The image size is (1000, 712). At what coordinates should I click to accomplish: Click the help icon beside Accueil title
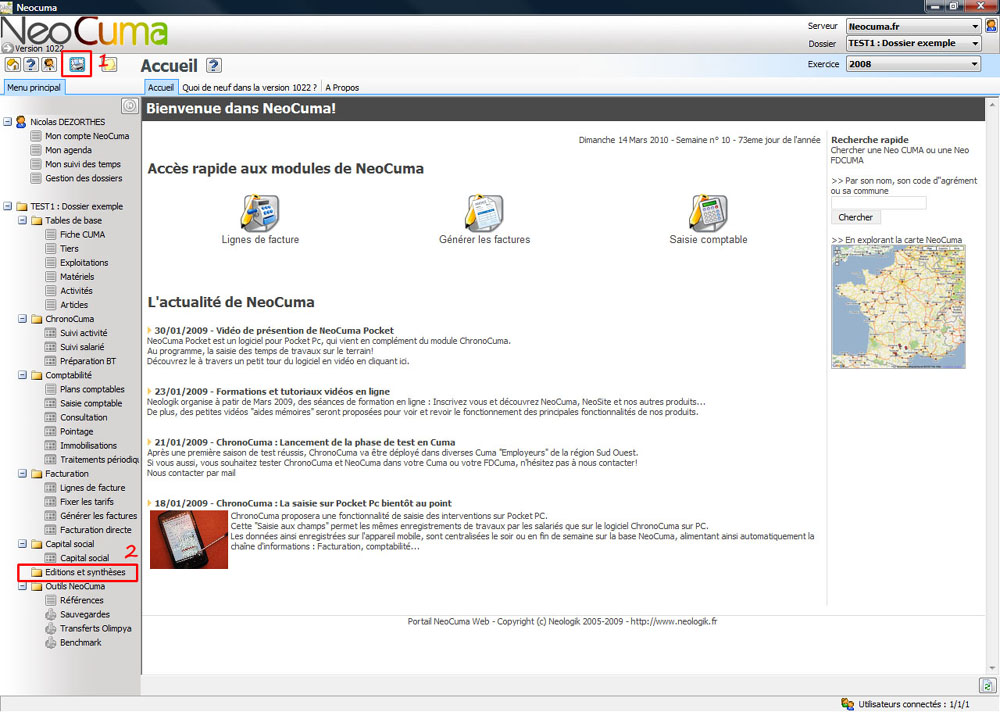tap(214, 65)
